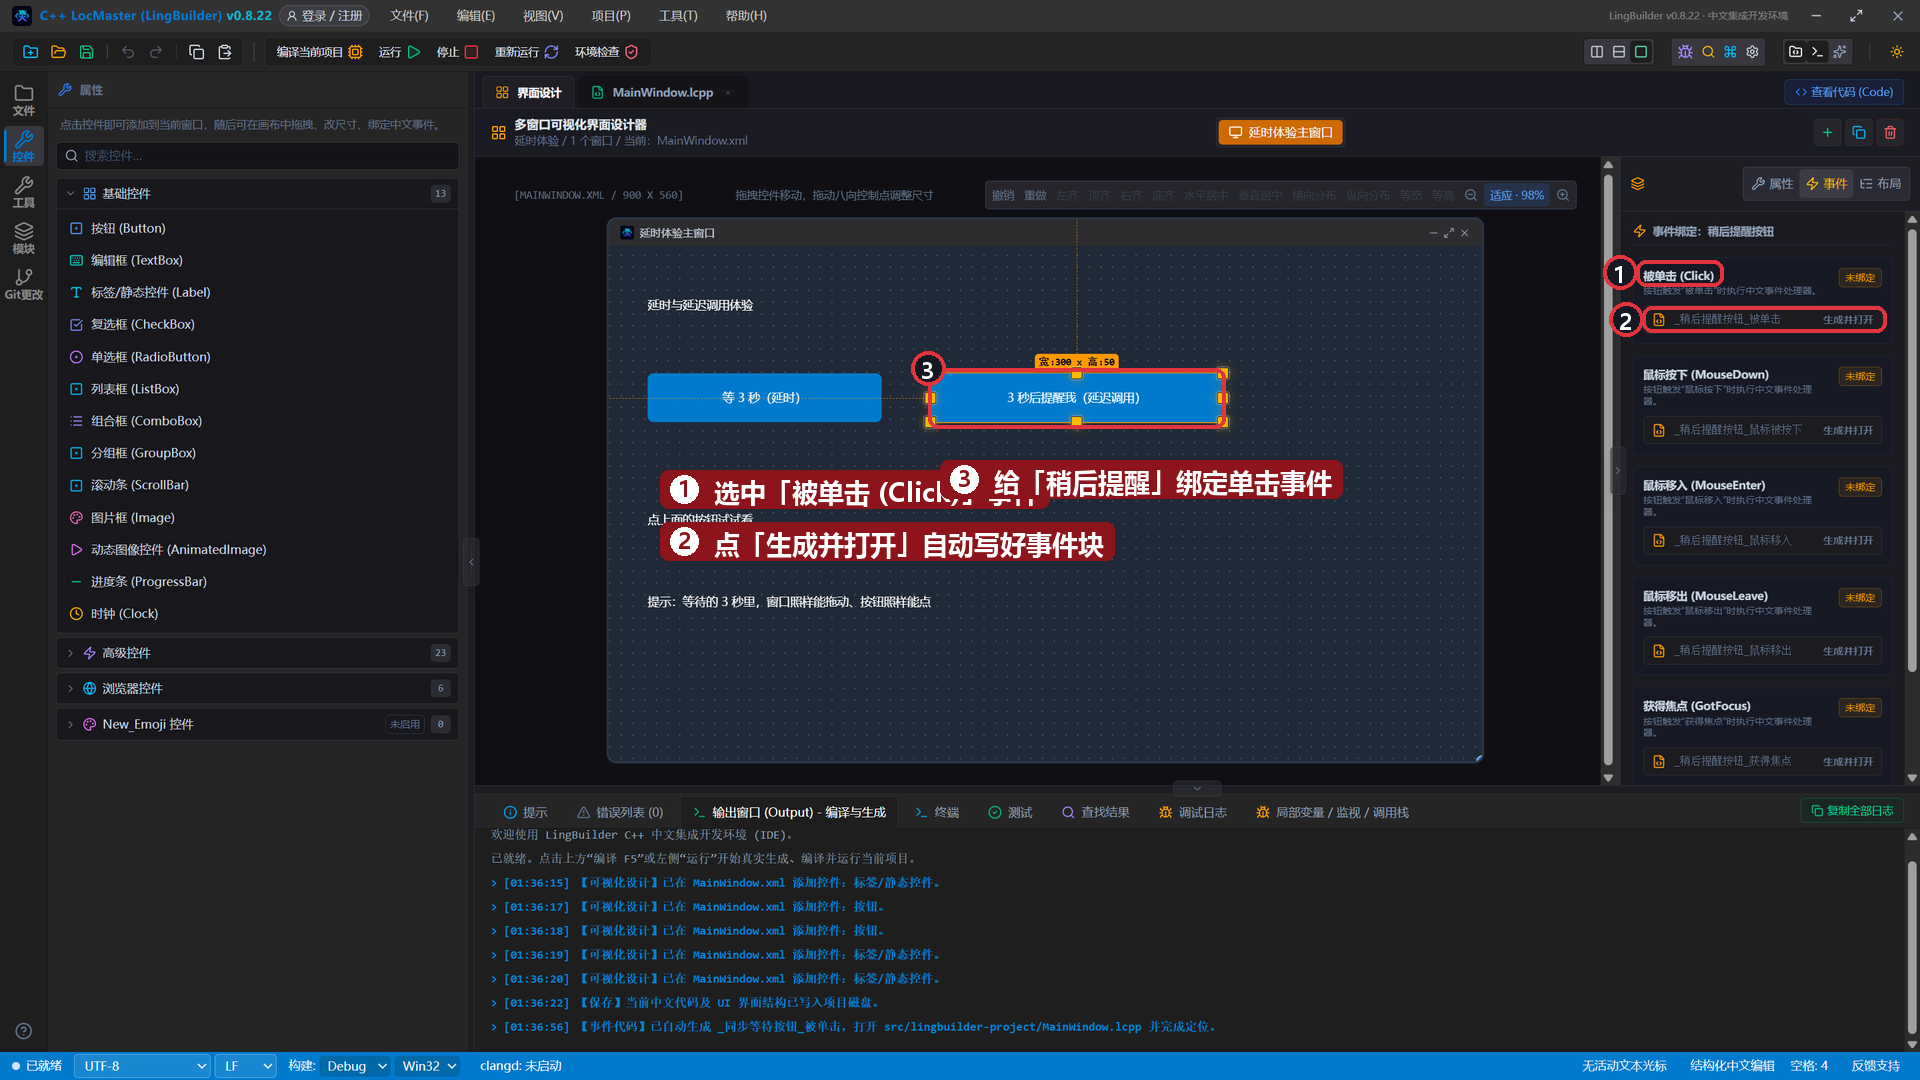
Task: Switch to 终端 output tab
Action: tap(937, 812)
